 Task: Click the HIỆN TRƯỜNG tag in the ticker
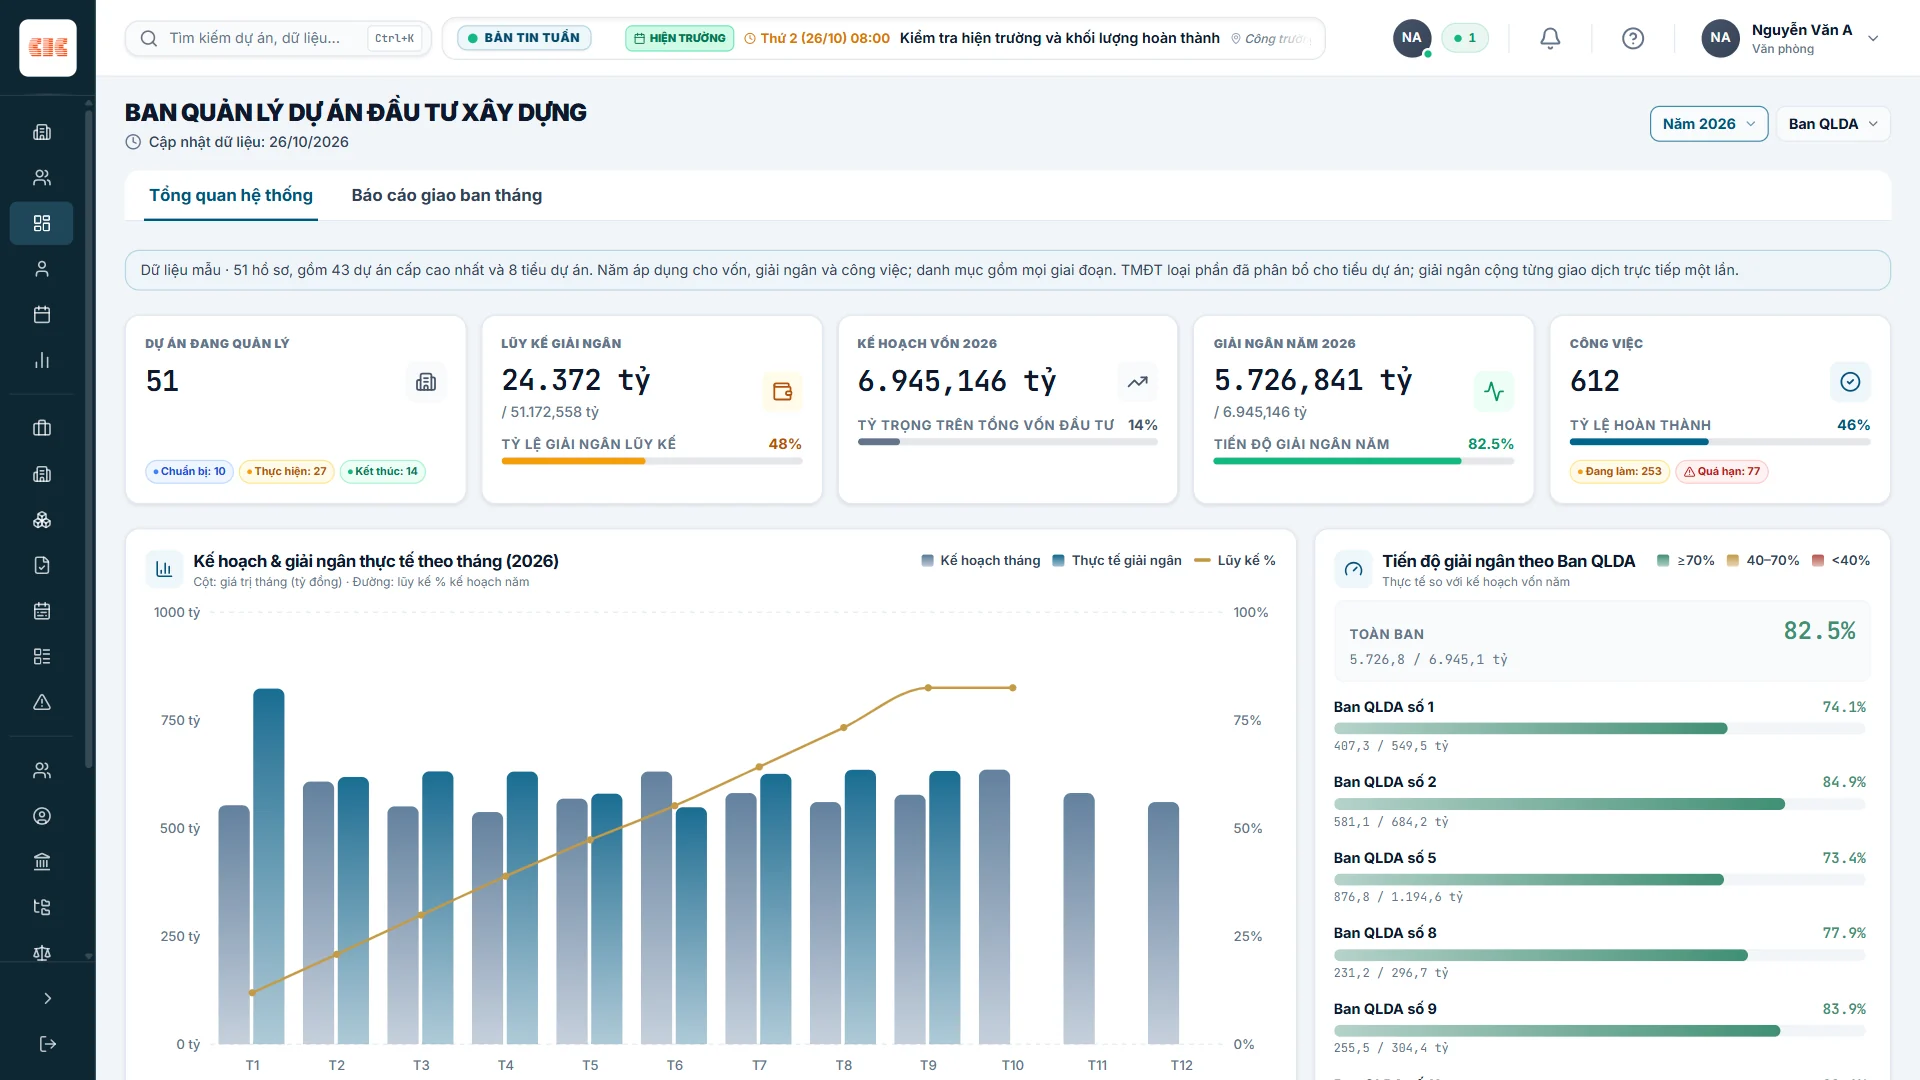click(x=680, y=38)
